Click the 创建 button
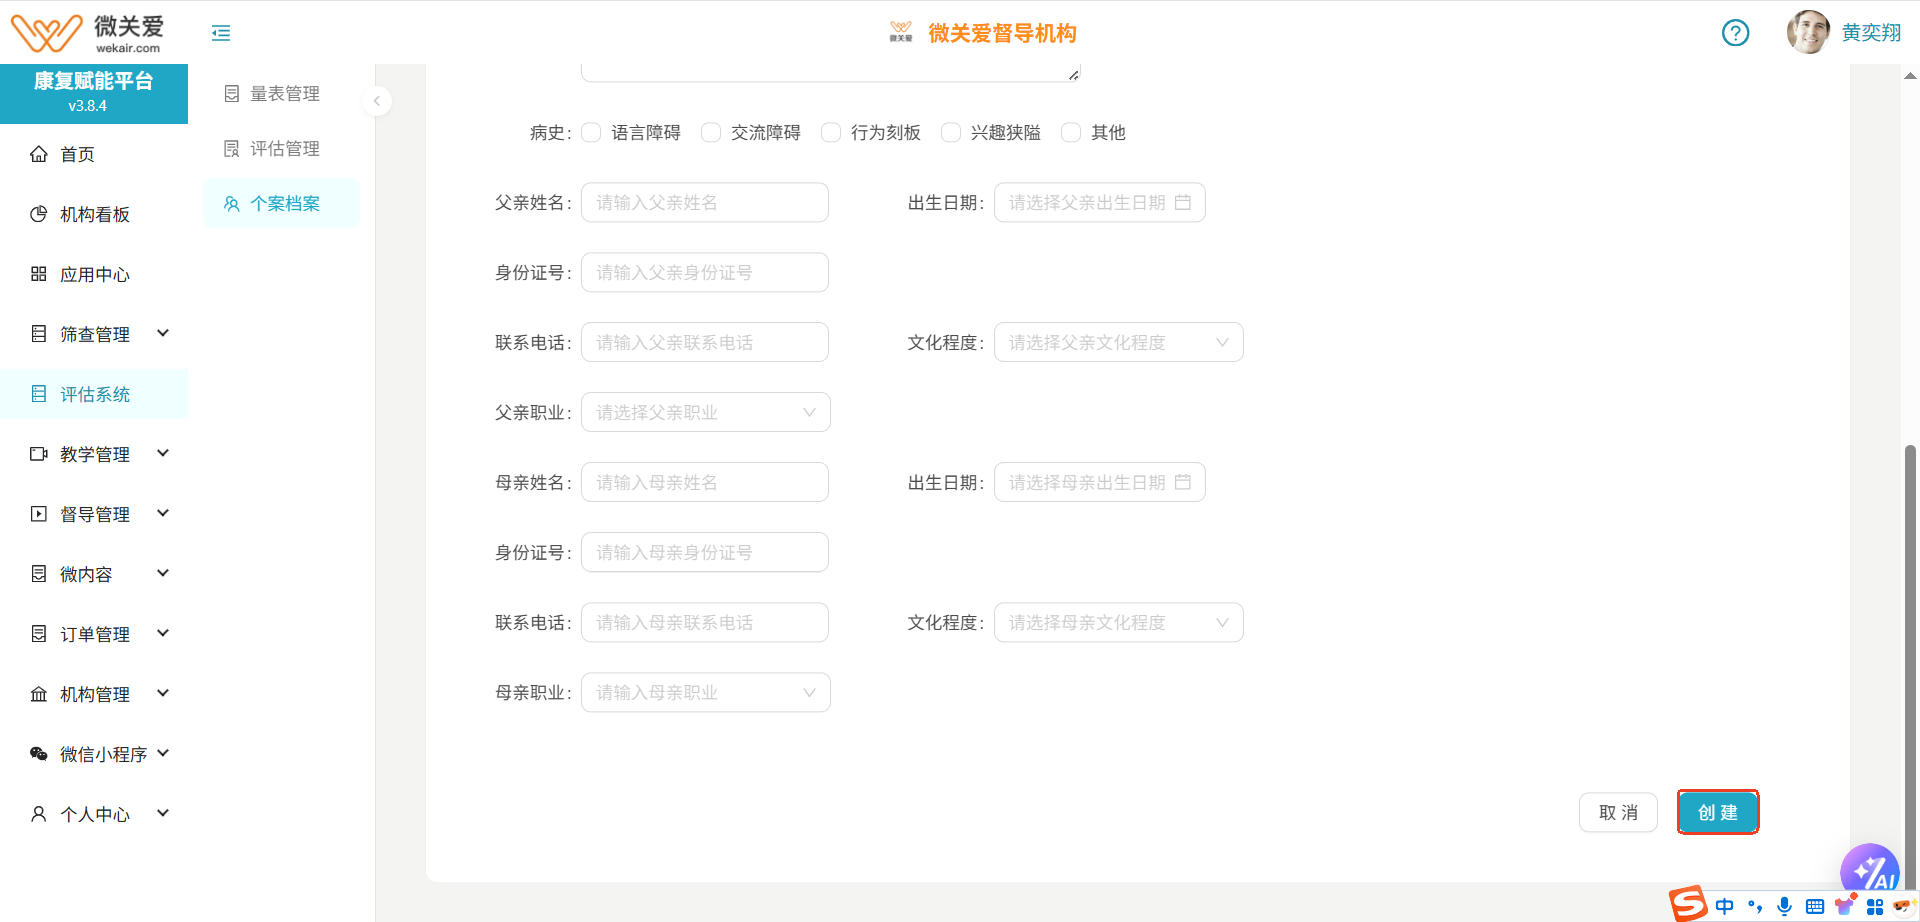 1717,812
